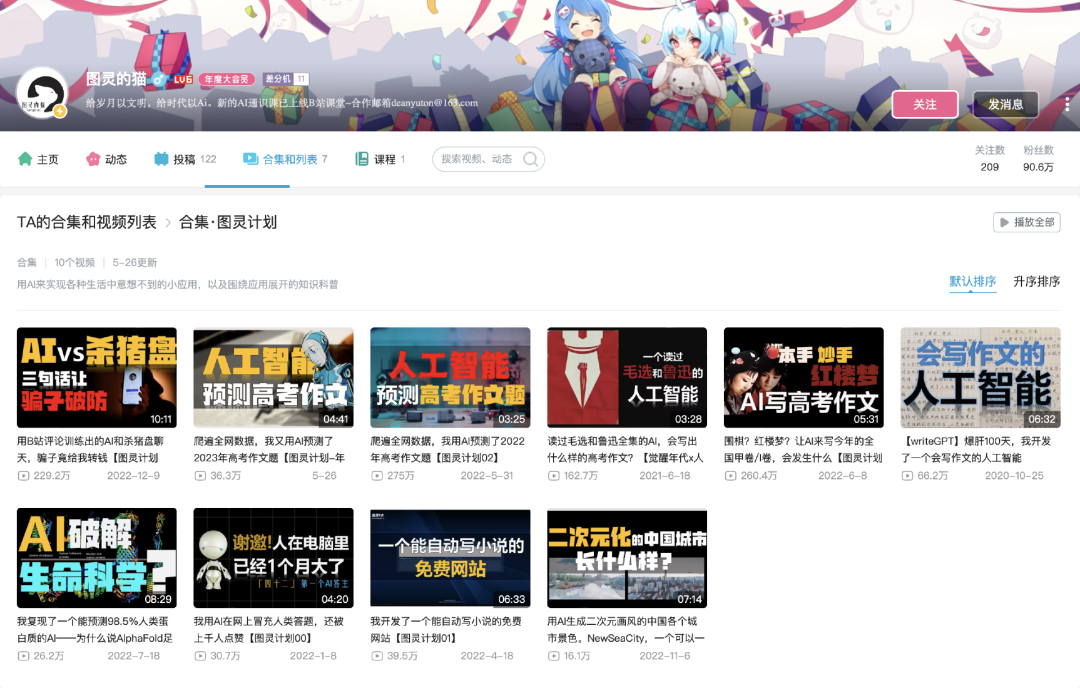The image size is (1080, 688).
Task: Click 关注数 209 count
Action: click(990, 158)
